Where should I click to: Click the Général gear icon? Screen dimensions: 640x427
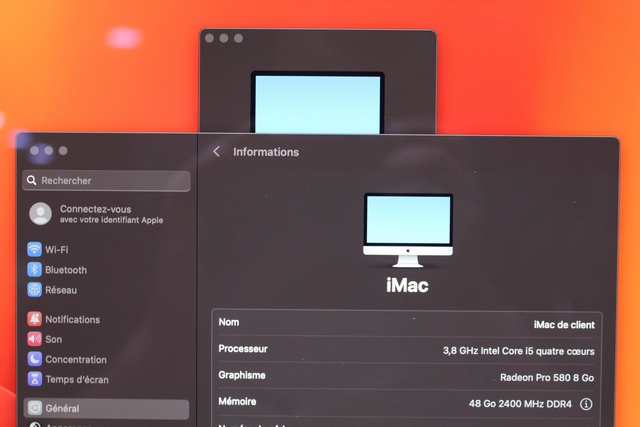35,408
